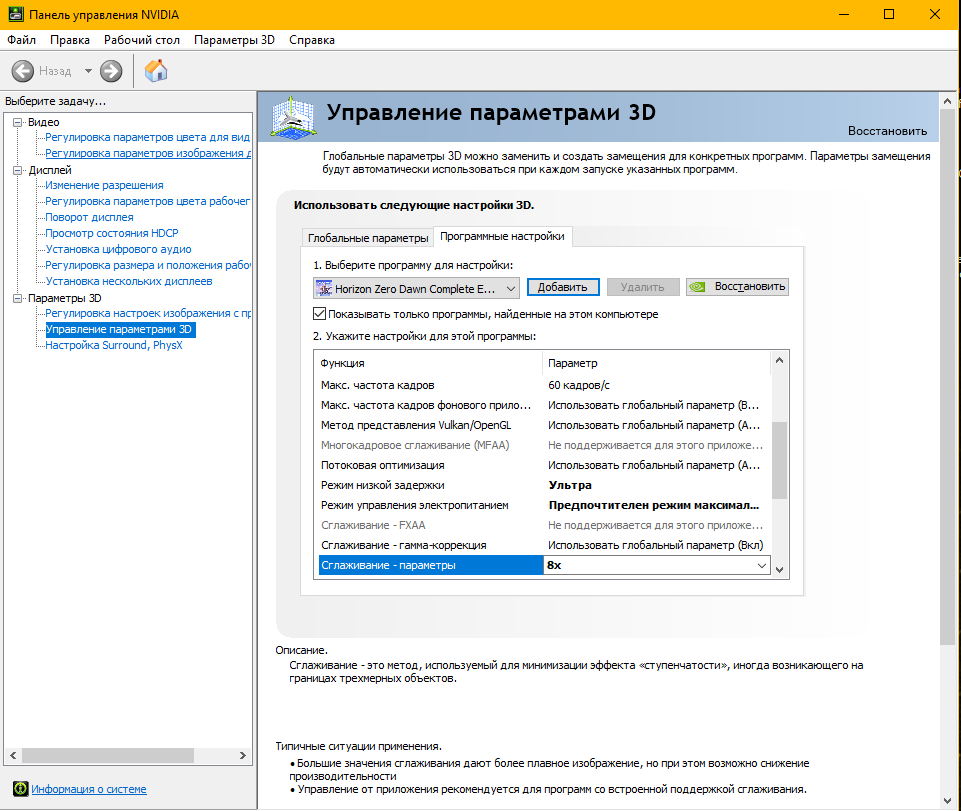The height and width of the screenshot is (811, 961).
Task: Open the Файл menu
Action: coord(21,40)
